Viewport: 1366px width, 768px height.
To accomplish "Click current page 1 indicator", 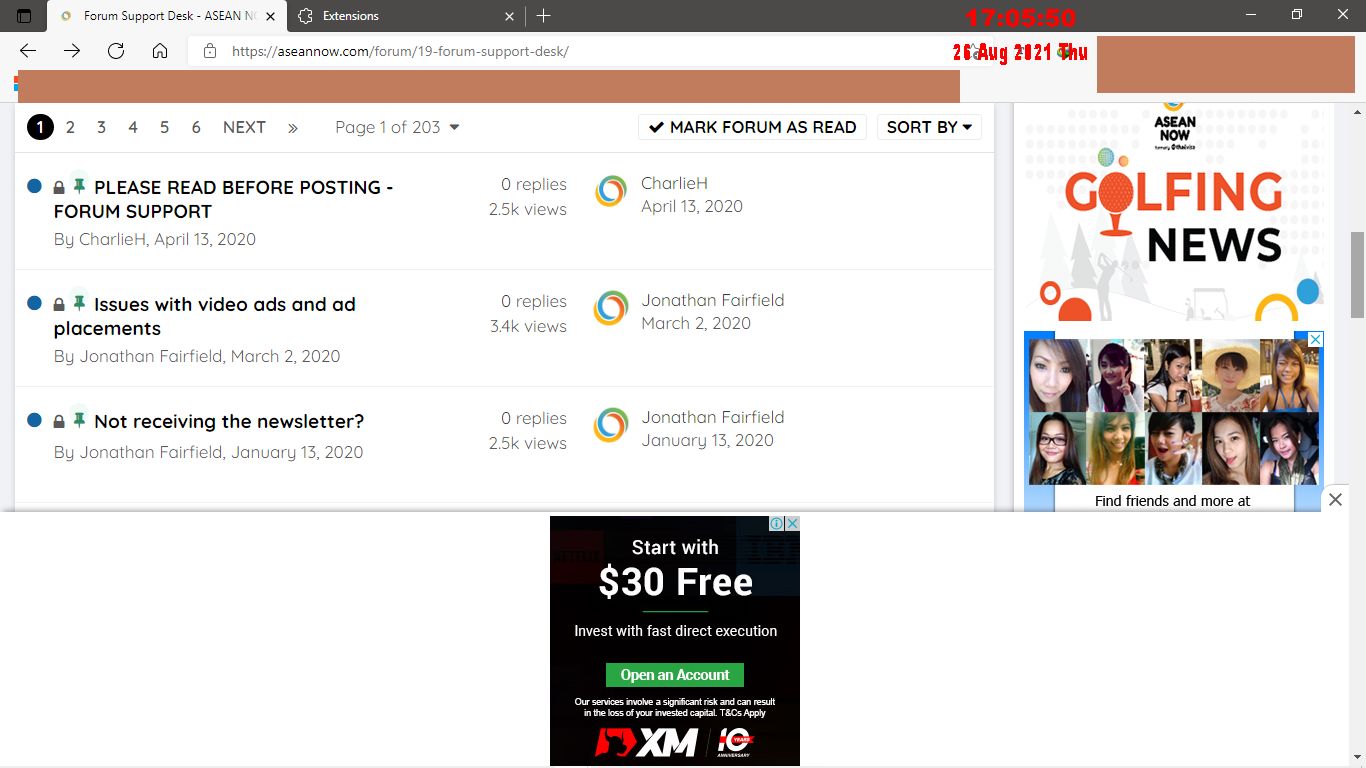I will 40,127.
